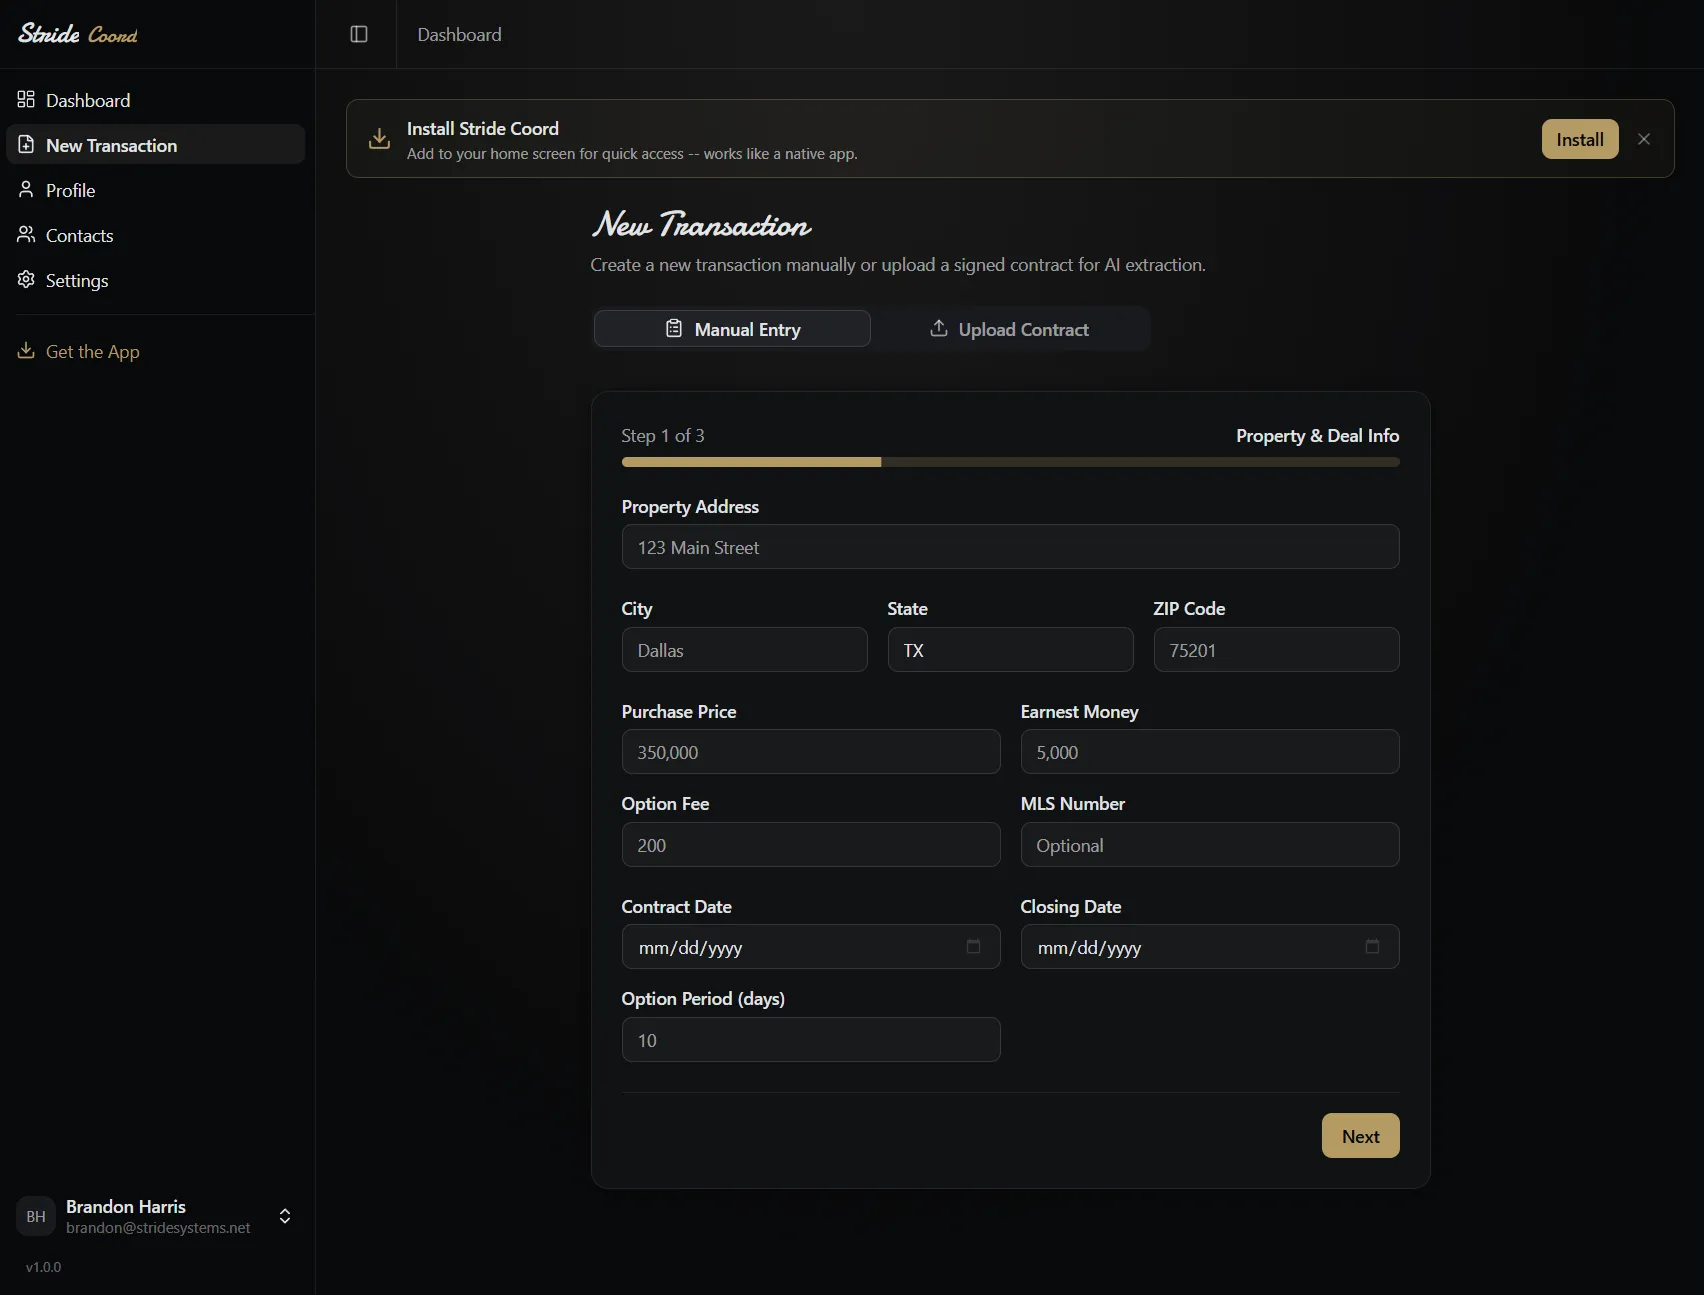Open Profile via the person icon

25,190
